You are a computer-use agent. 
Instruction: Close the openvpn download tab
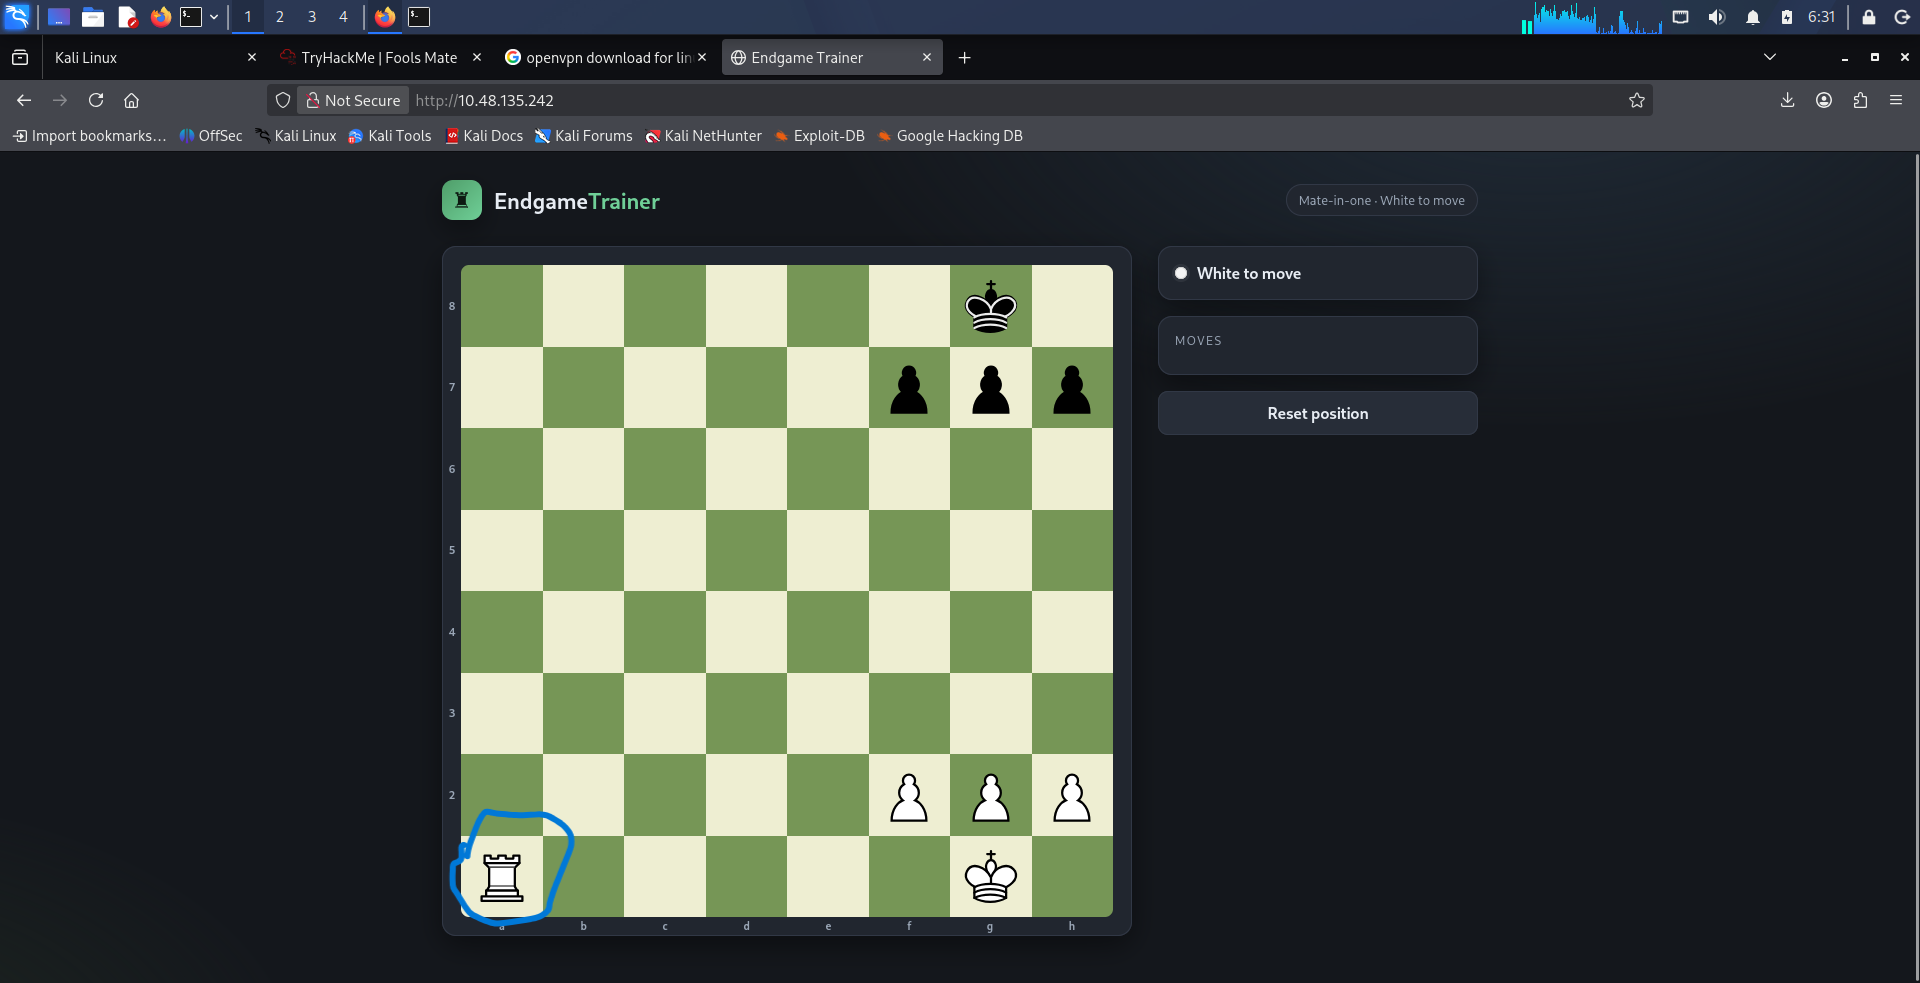[x=702, y=57]
